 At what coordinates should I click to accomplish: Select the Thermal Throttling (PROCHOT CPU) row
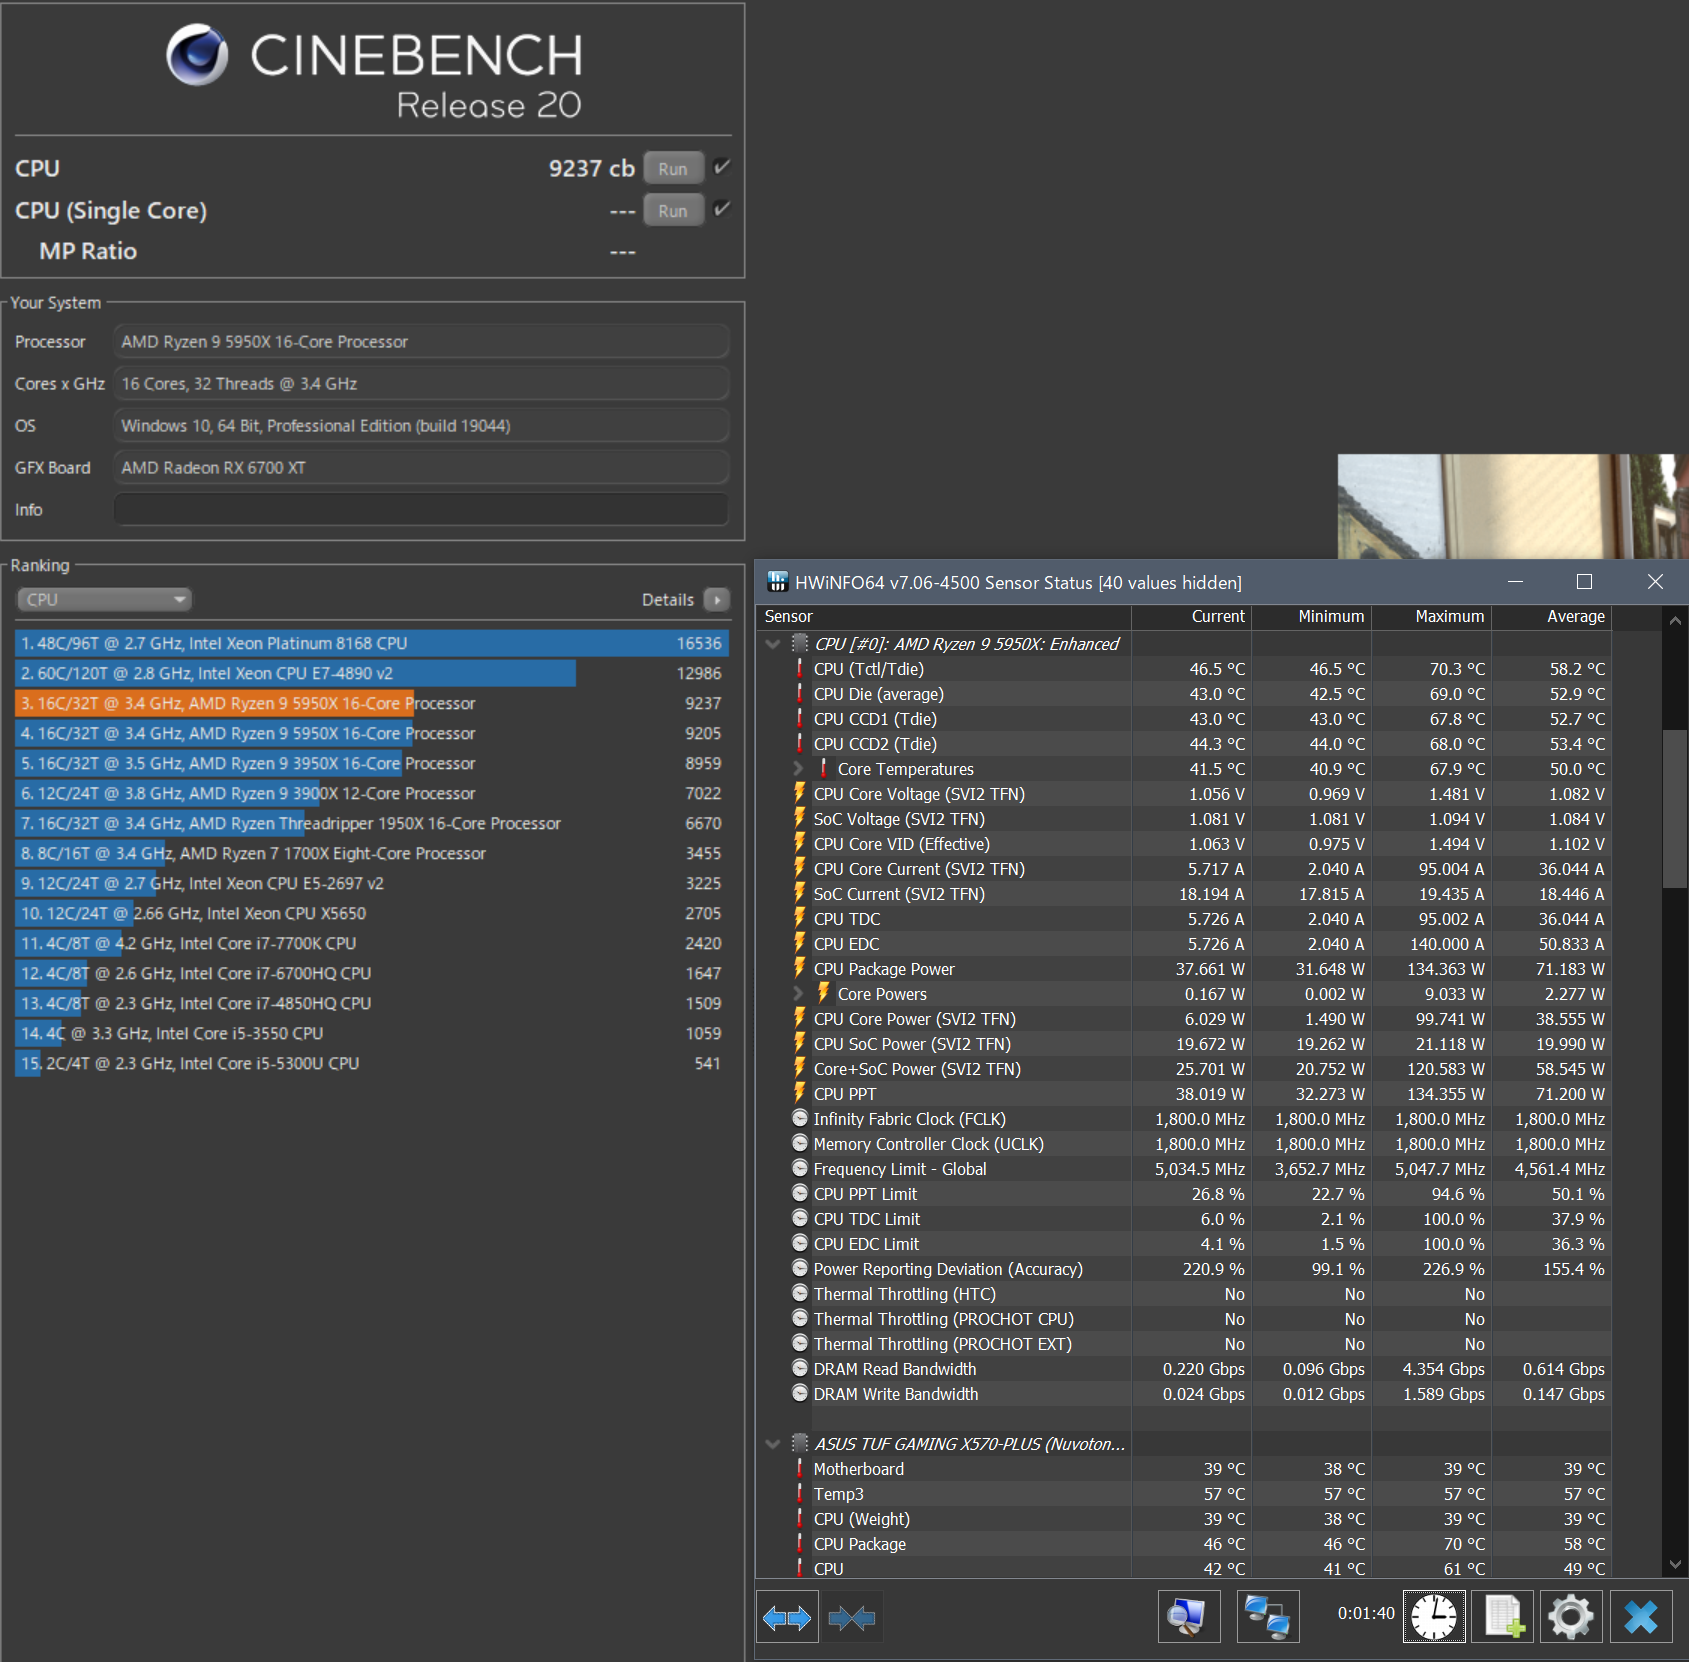click(x=1184, y=1319)
